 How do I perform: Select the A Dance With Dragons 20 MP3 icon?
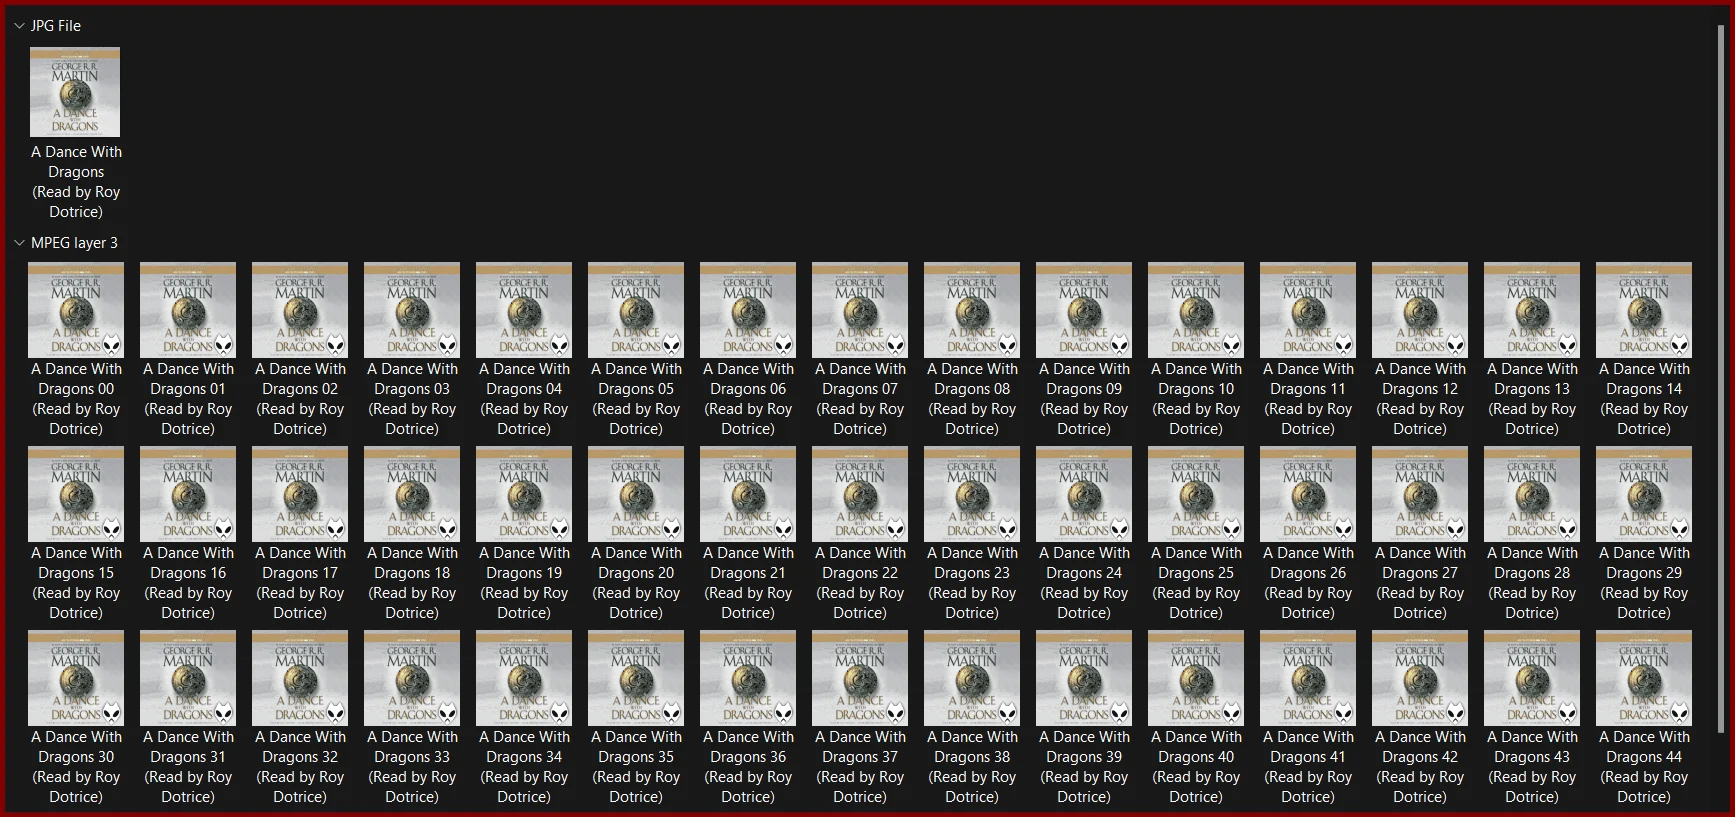pyautogui.click(x=636, y=494)
